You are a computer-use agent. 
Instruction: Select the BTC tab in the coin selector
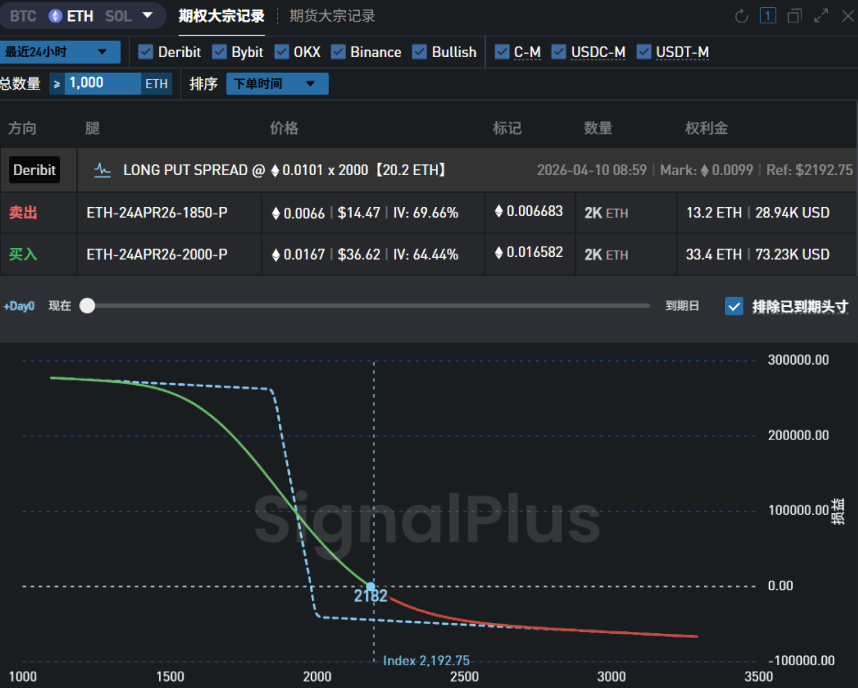tap(24, 16)
